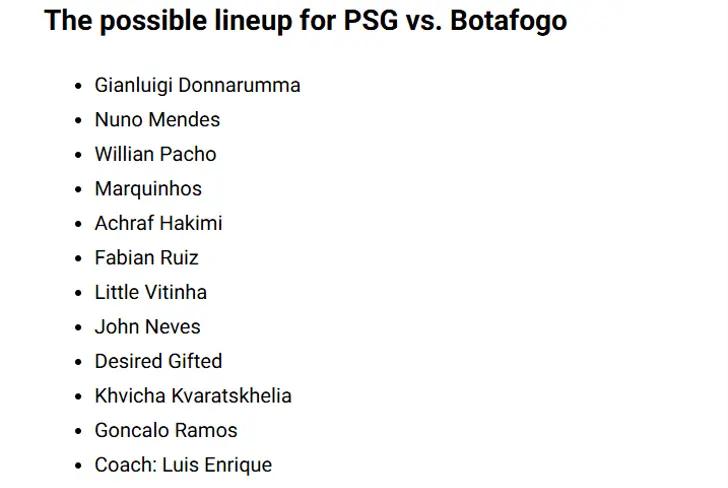Click the Gianluigi Donnarumma list item

point(197,85)
